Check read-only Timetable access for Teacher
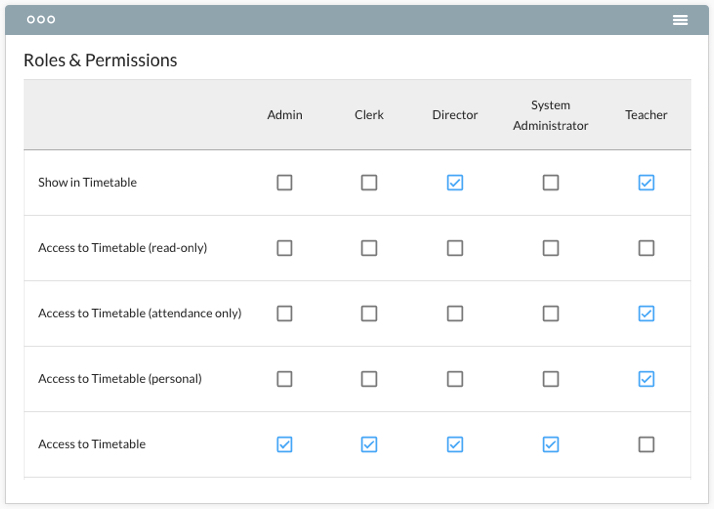Screen dimensions: 714x509 coord(646,248)
